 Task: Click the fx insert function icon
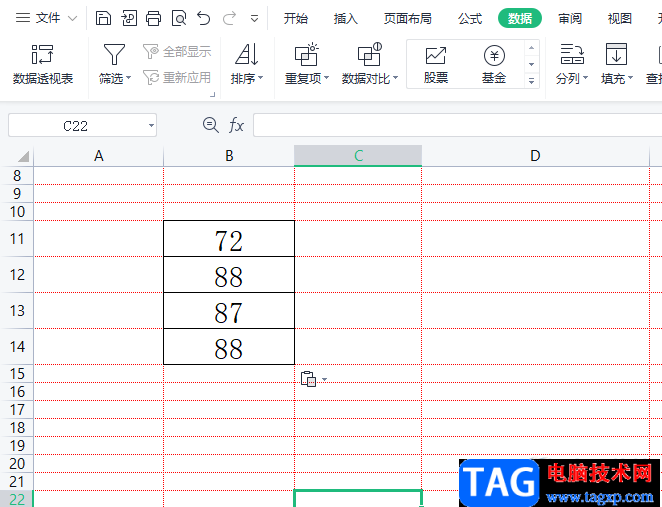tap(236, 125)
